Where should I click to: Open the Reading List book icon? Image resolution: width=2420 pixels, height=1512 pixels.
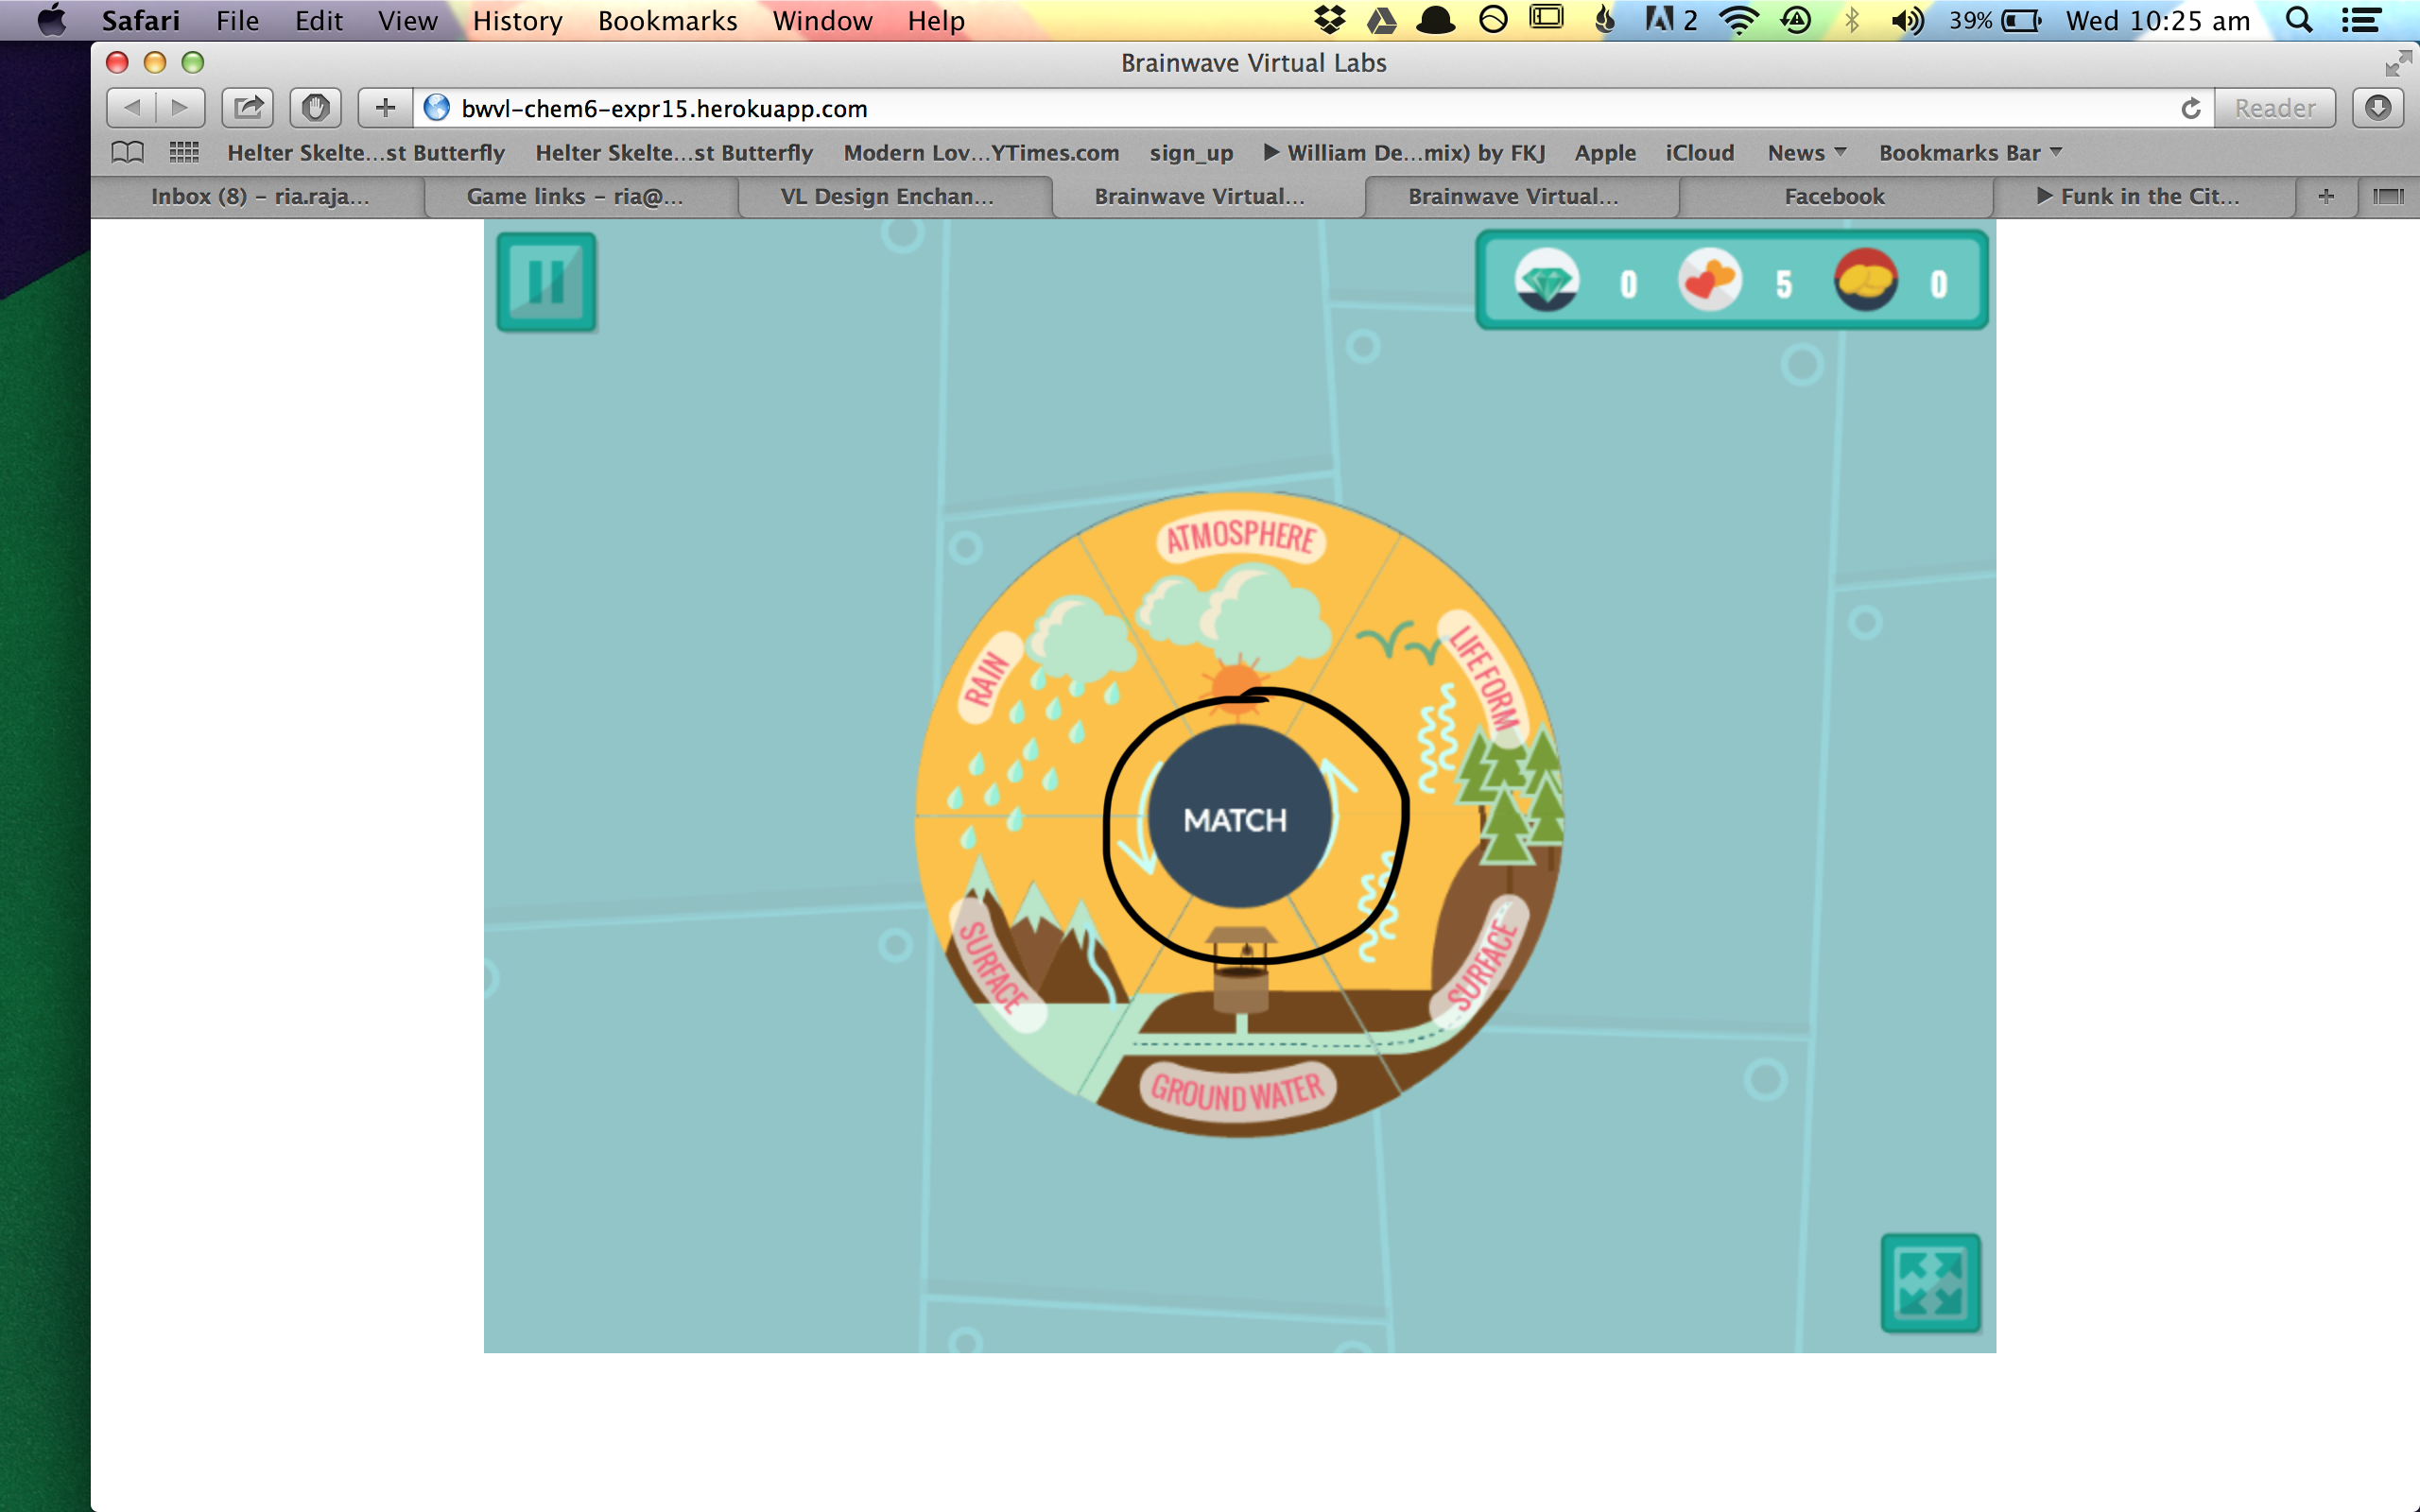127,153
